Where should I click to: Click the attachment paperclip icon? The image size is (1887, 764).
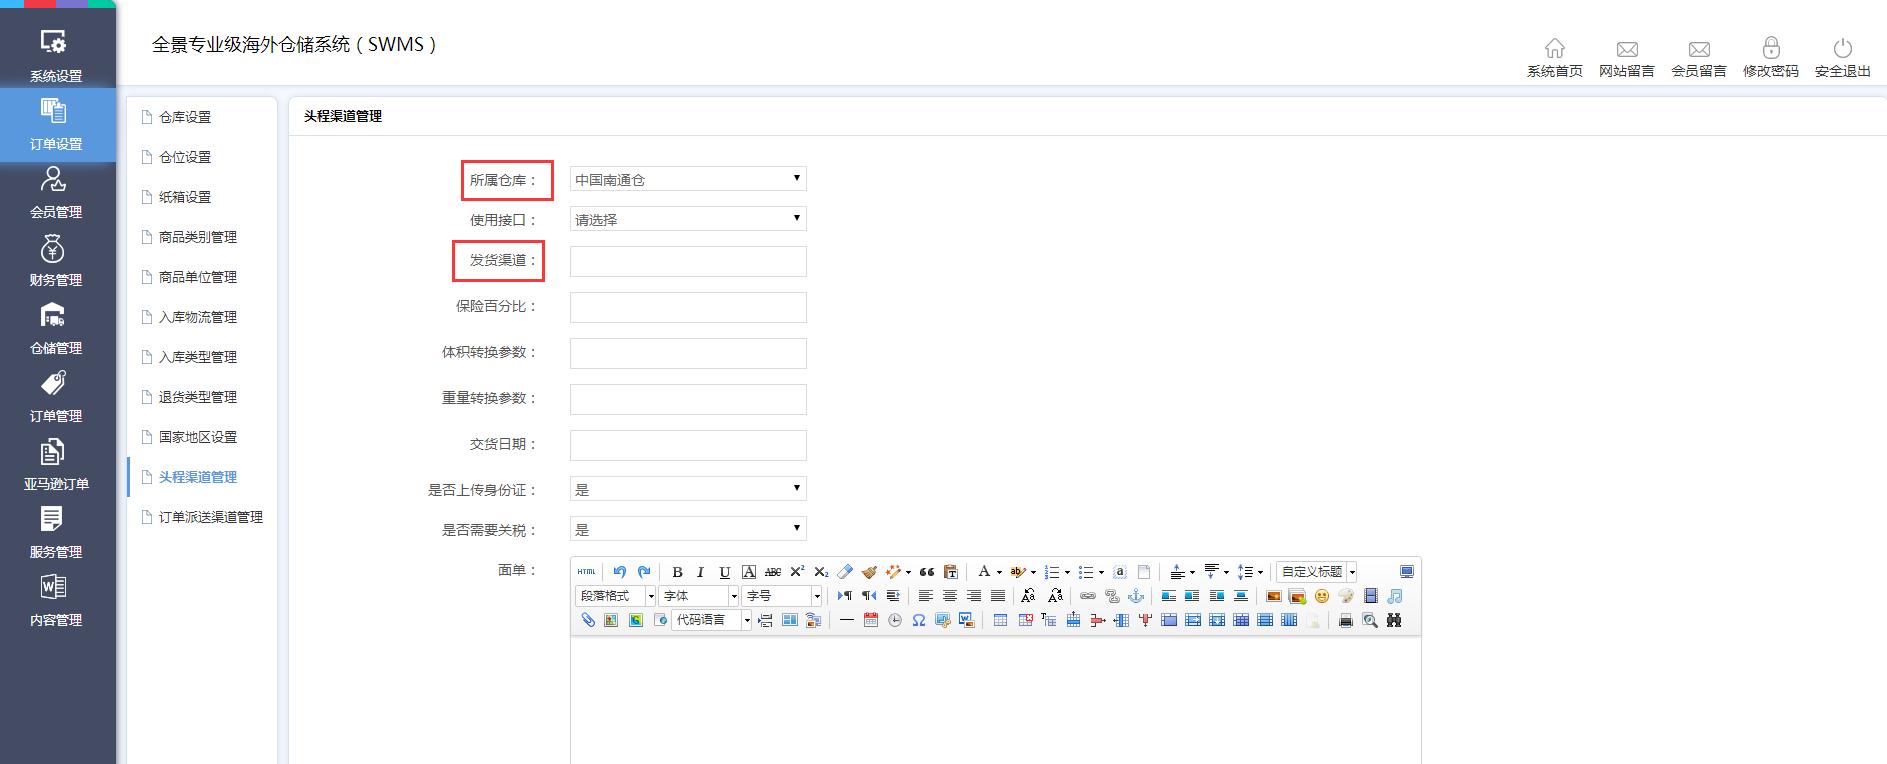click(x=588, y=620)
